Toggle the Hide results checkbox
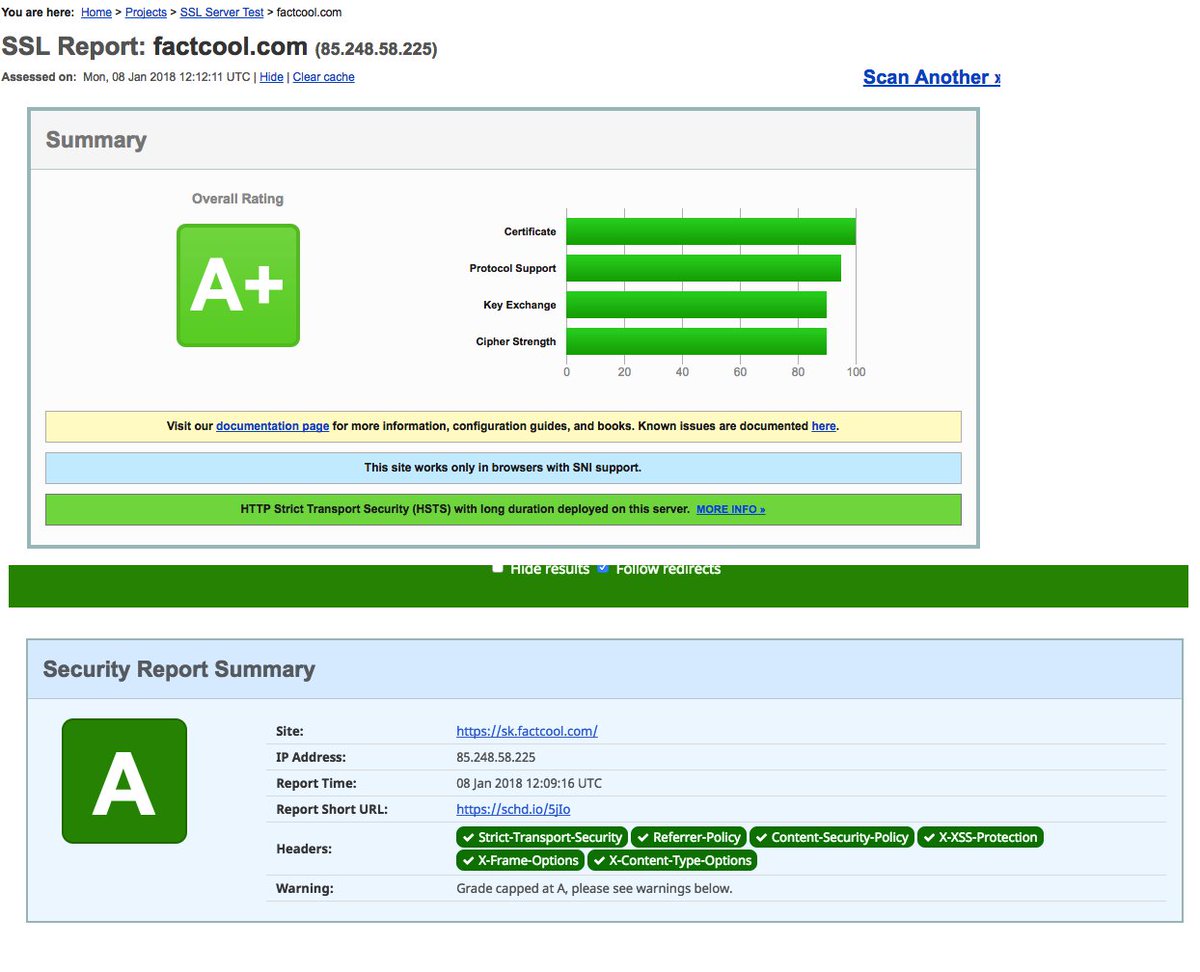The image size is (1200, 972). (x=498, y=568)
